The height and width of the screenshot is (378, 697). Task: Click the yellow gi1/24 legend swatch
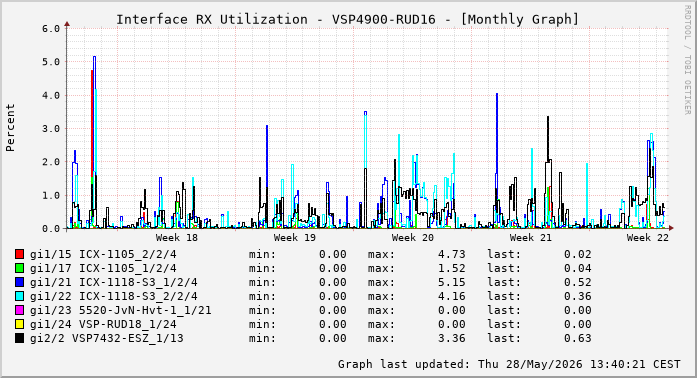(20, 324)
